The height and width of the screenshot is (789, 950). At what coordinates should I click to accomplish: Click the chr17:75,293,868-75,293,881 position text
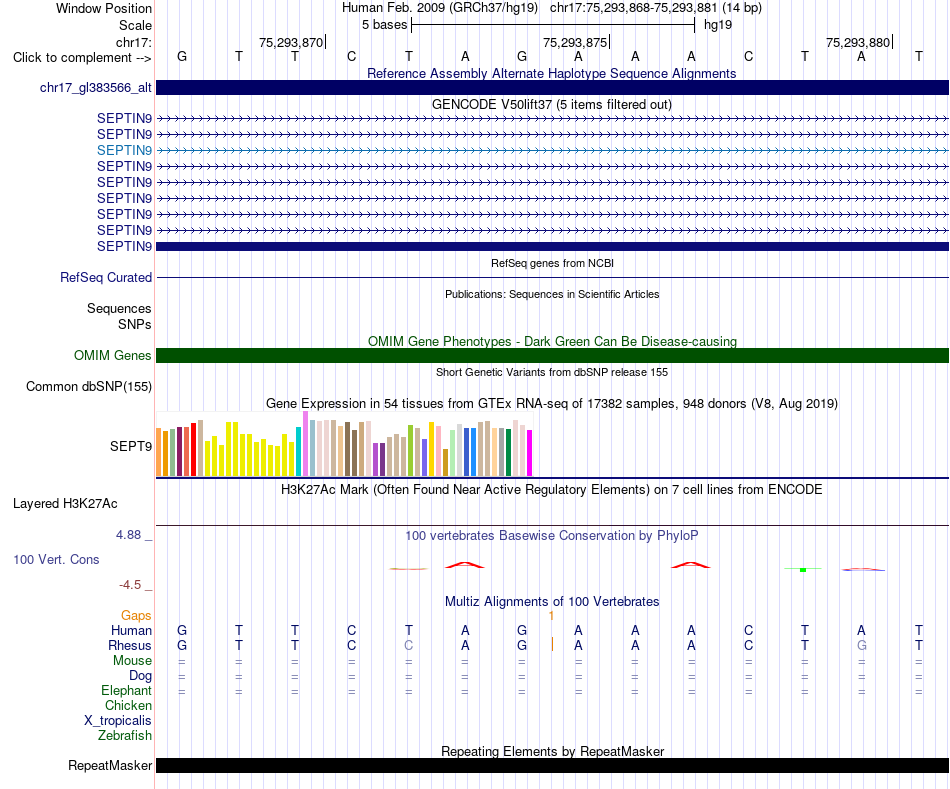(633, 8)
